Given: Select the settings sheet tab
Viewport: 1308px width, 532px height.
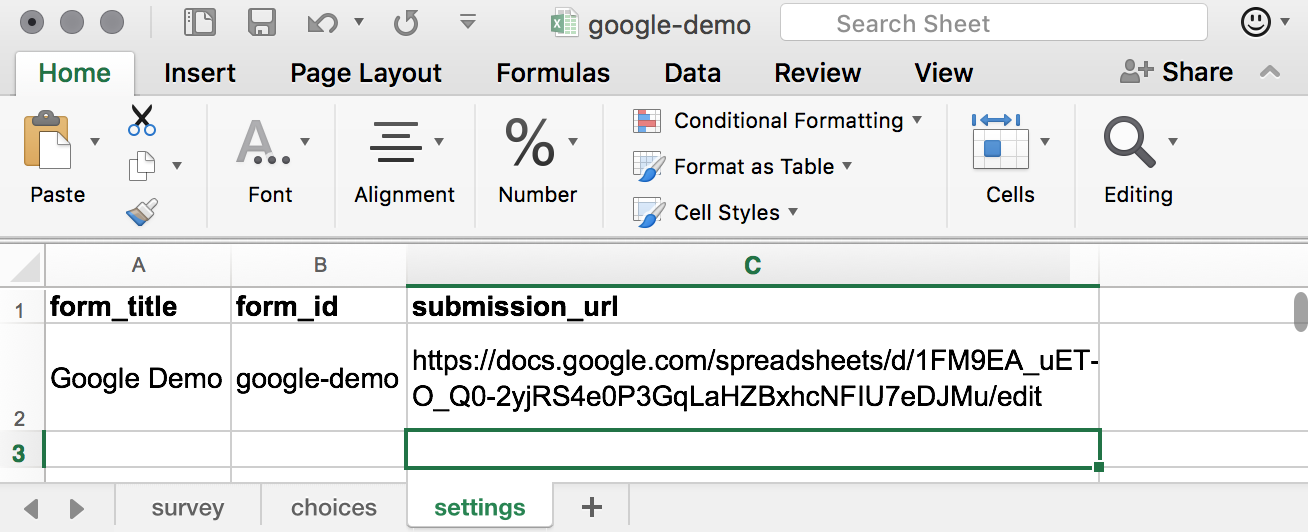Looking at the screenshot, I should coord(480,507).
